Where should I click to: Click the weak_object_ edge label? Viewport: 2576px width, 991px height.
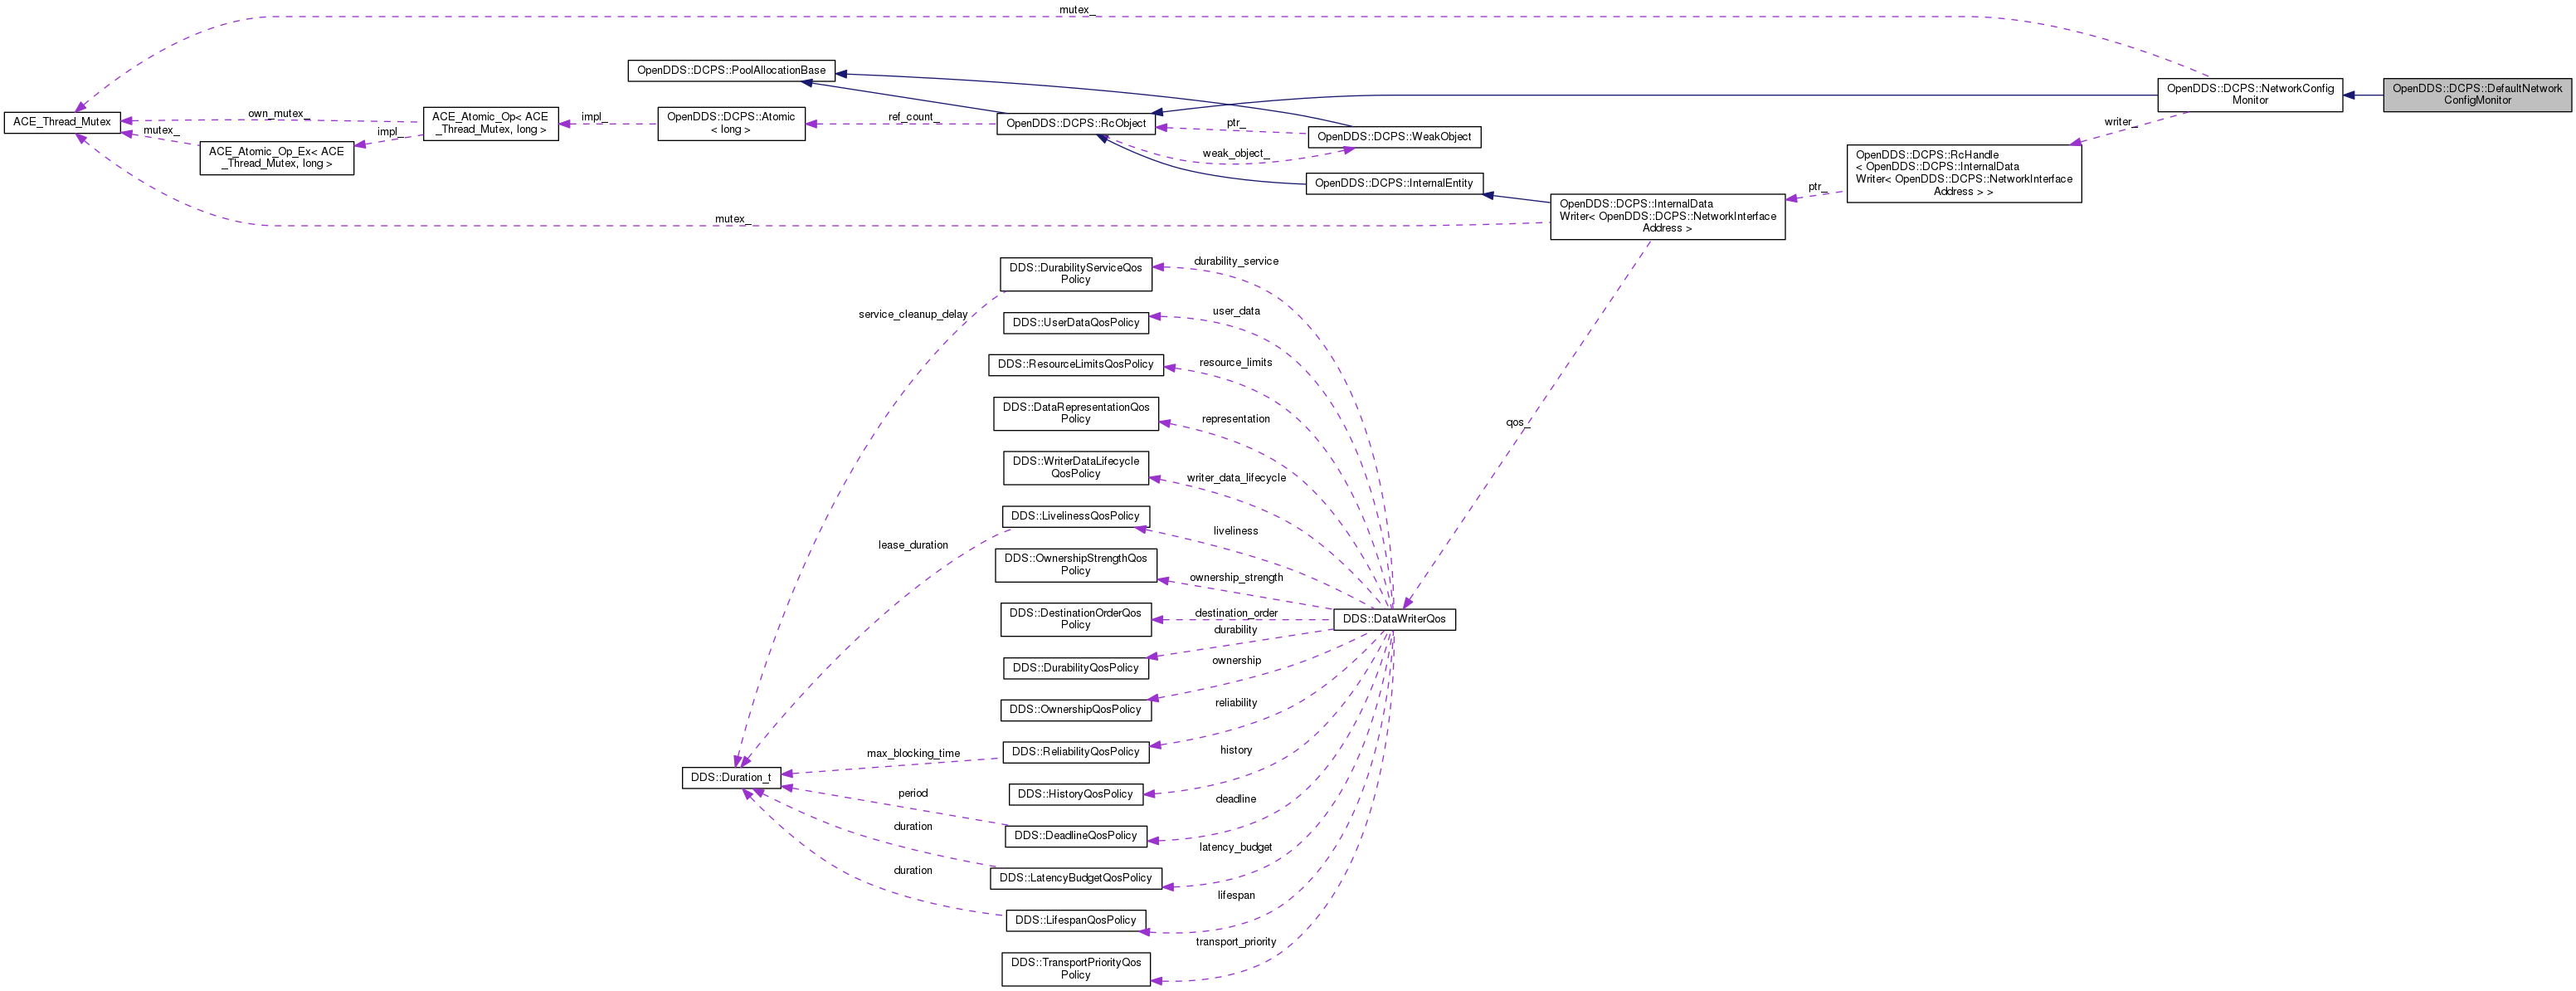tap(1236, 154)
